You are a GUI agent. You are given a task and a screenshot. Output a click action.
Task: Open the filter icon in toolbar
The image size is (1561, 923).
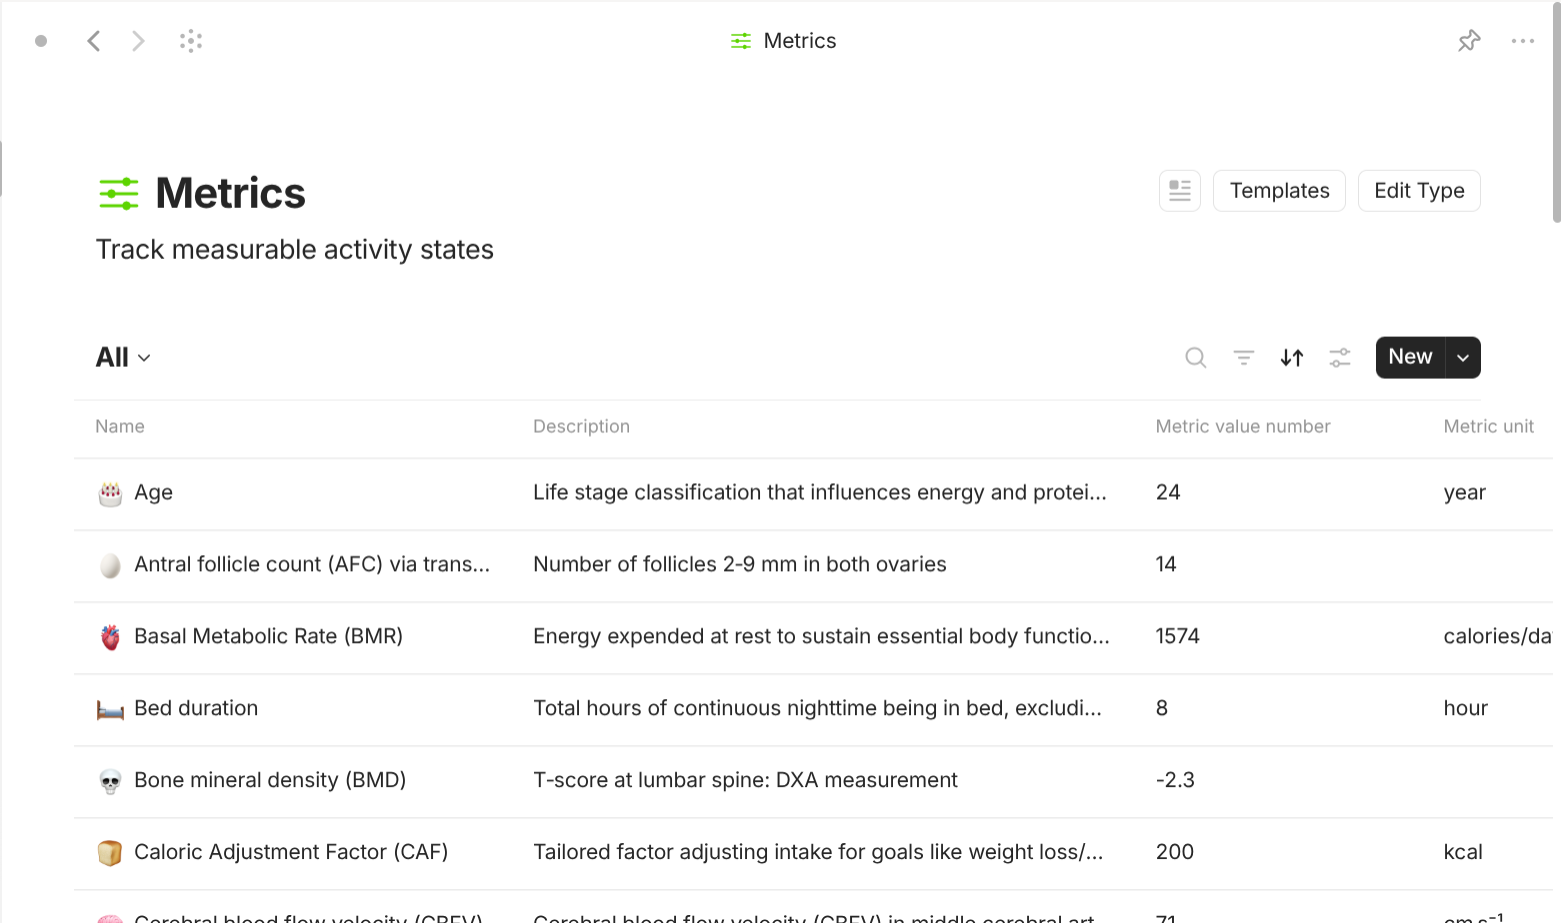pos(1243,358)
